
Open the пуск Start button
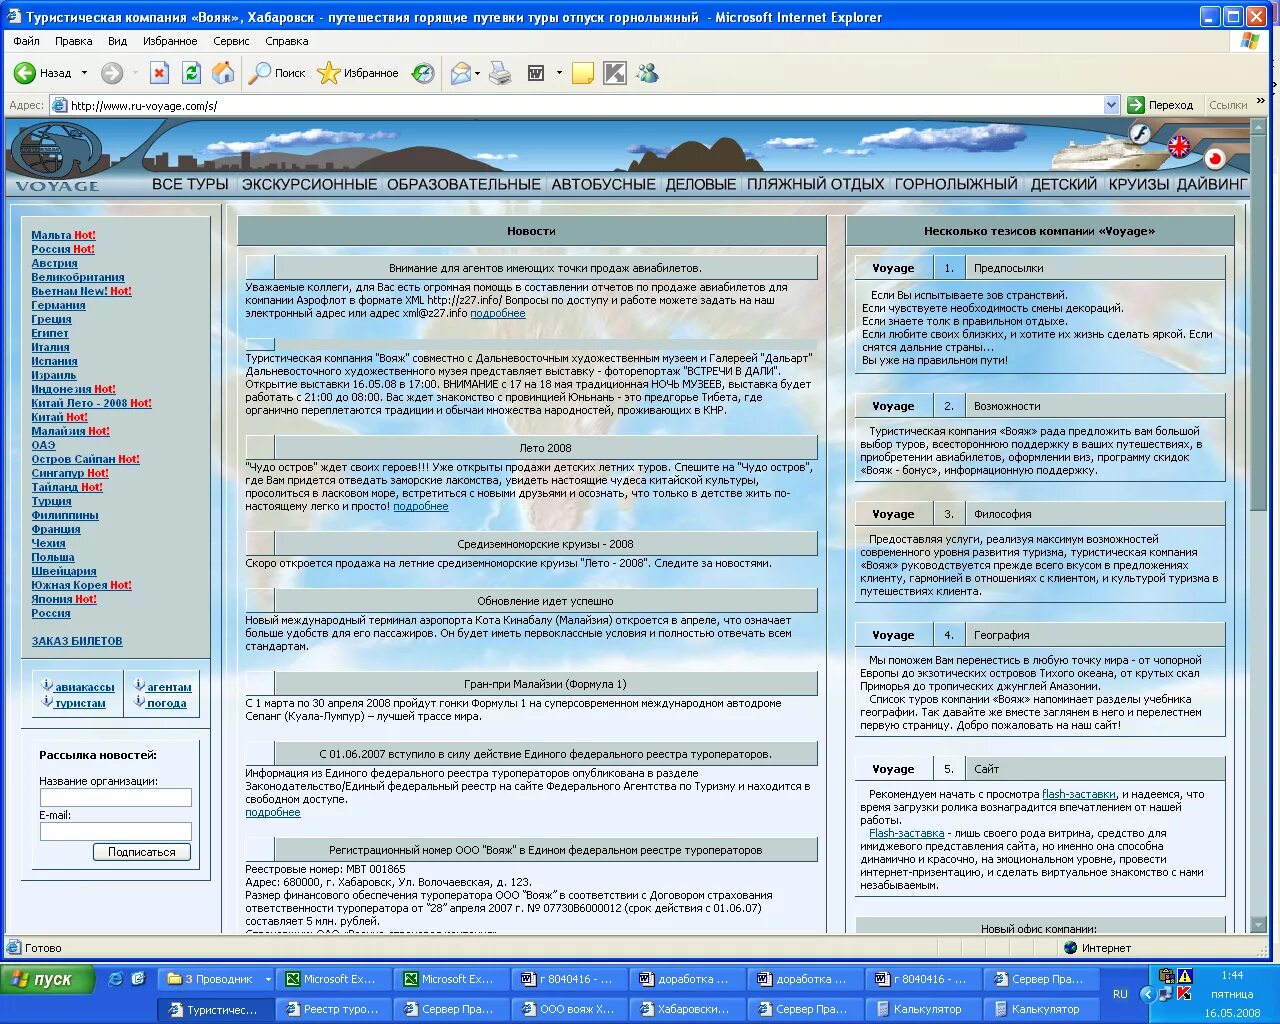click(x=48, y=979)
